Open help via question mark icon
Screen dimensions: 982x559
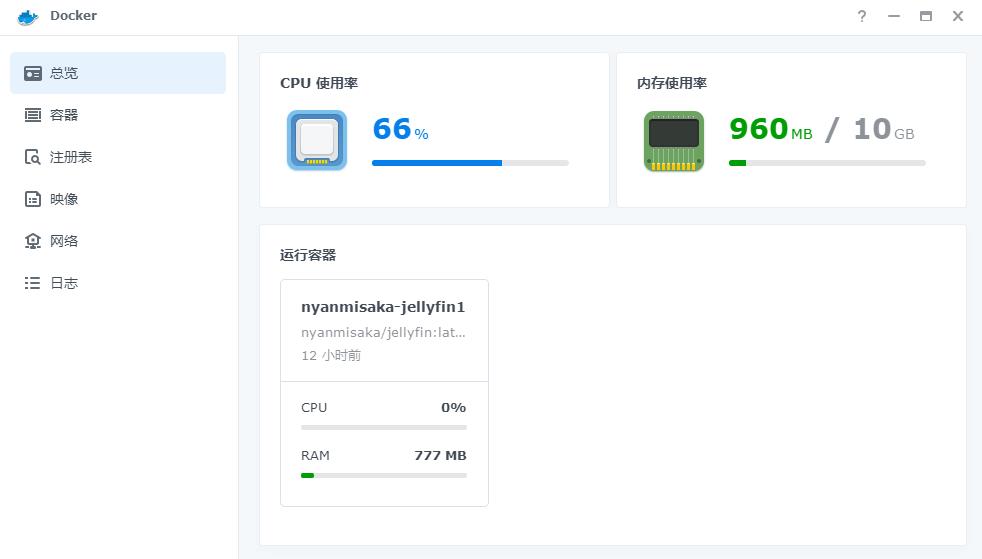click(x=862, y=16)
